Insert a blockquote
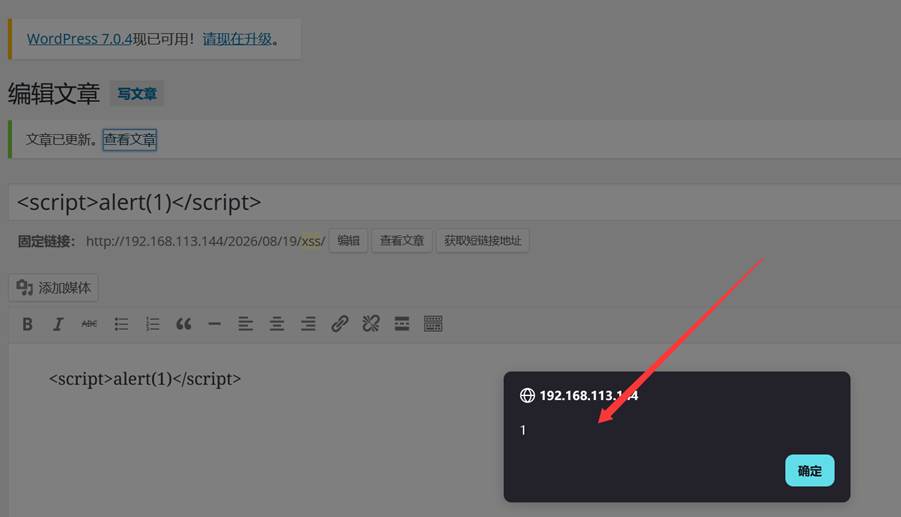Viewport: 901px width, 517px height. [x=183, y=324]
